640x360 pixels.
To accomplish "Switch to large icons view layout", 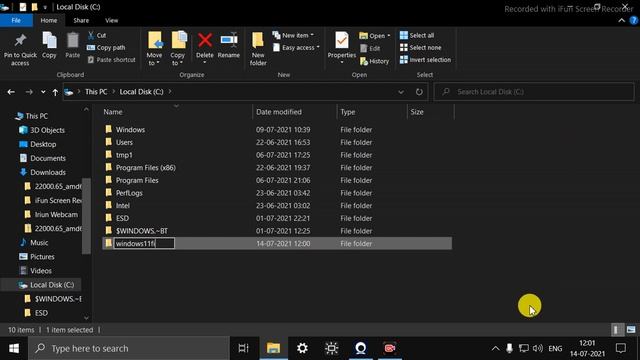I will click(631, 330).
